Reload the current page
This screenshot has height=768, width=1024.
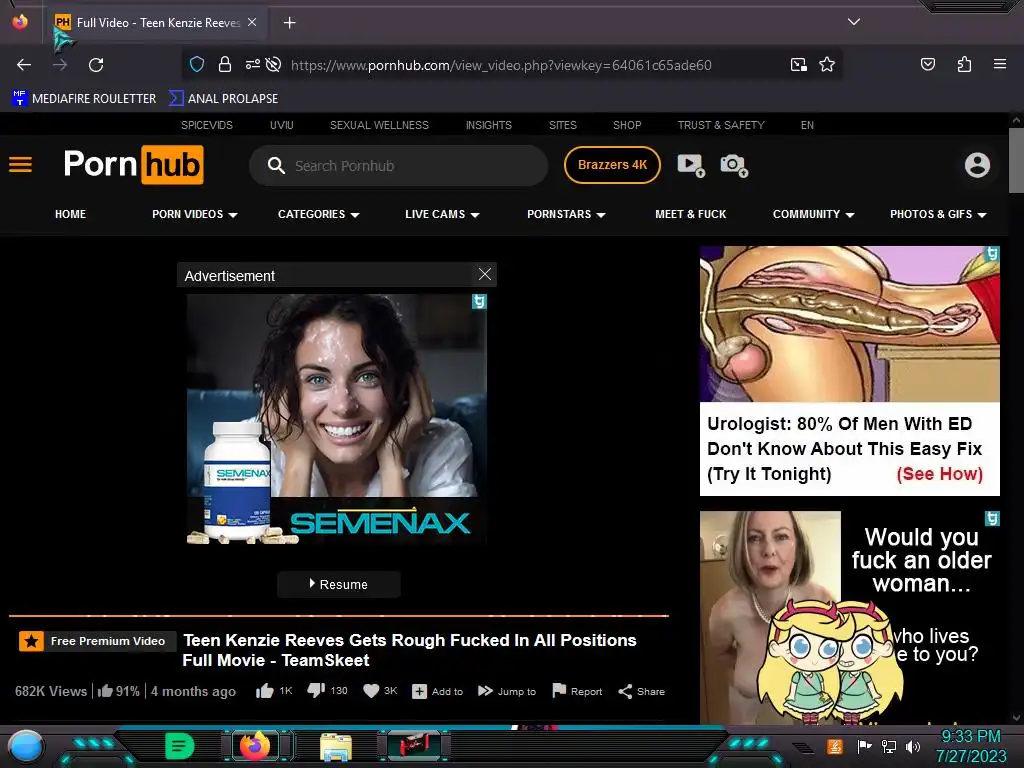click(x=96, y=65)
